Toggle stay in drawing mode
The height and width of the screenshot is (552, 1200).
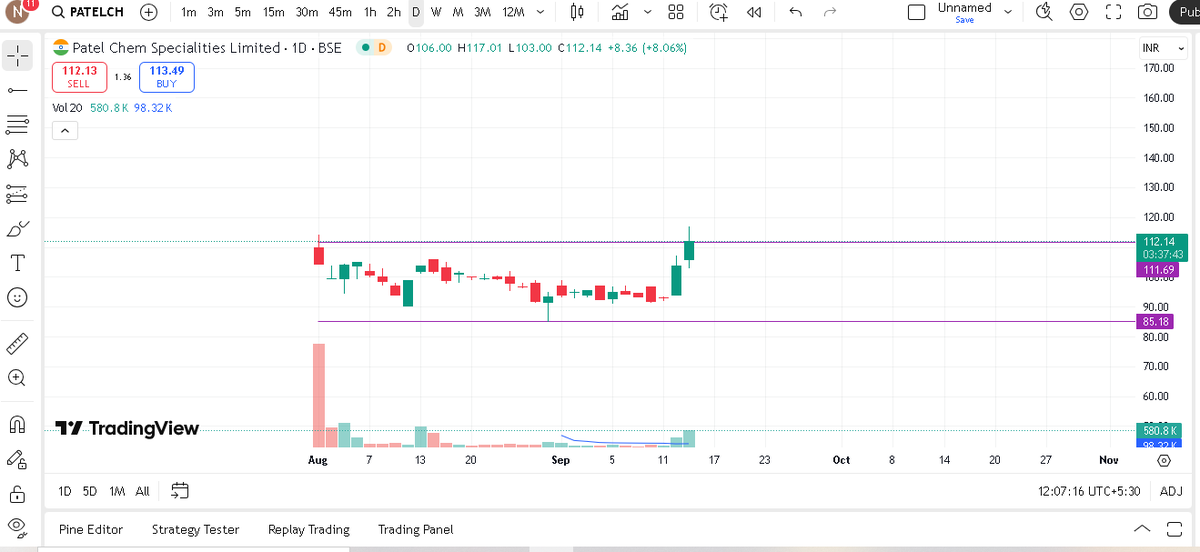click(17, 459)
